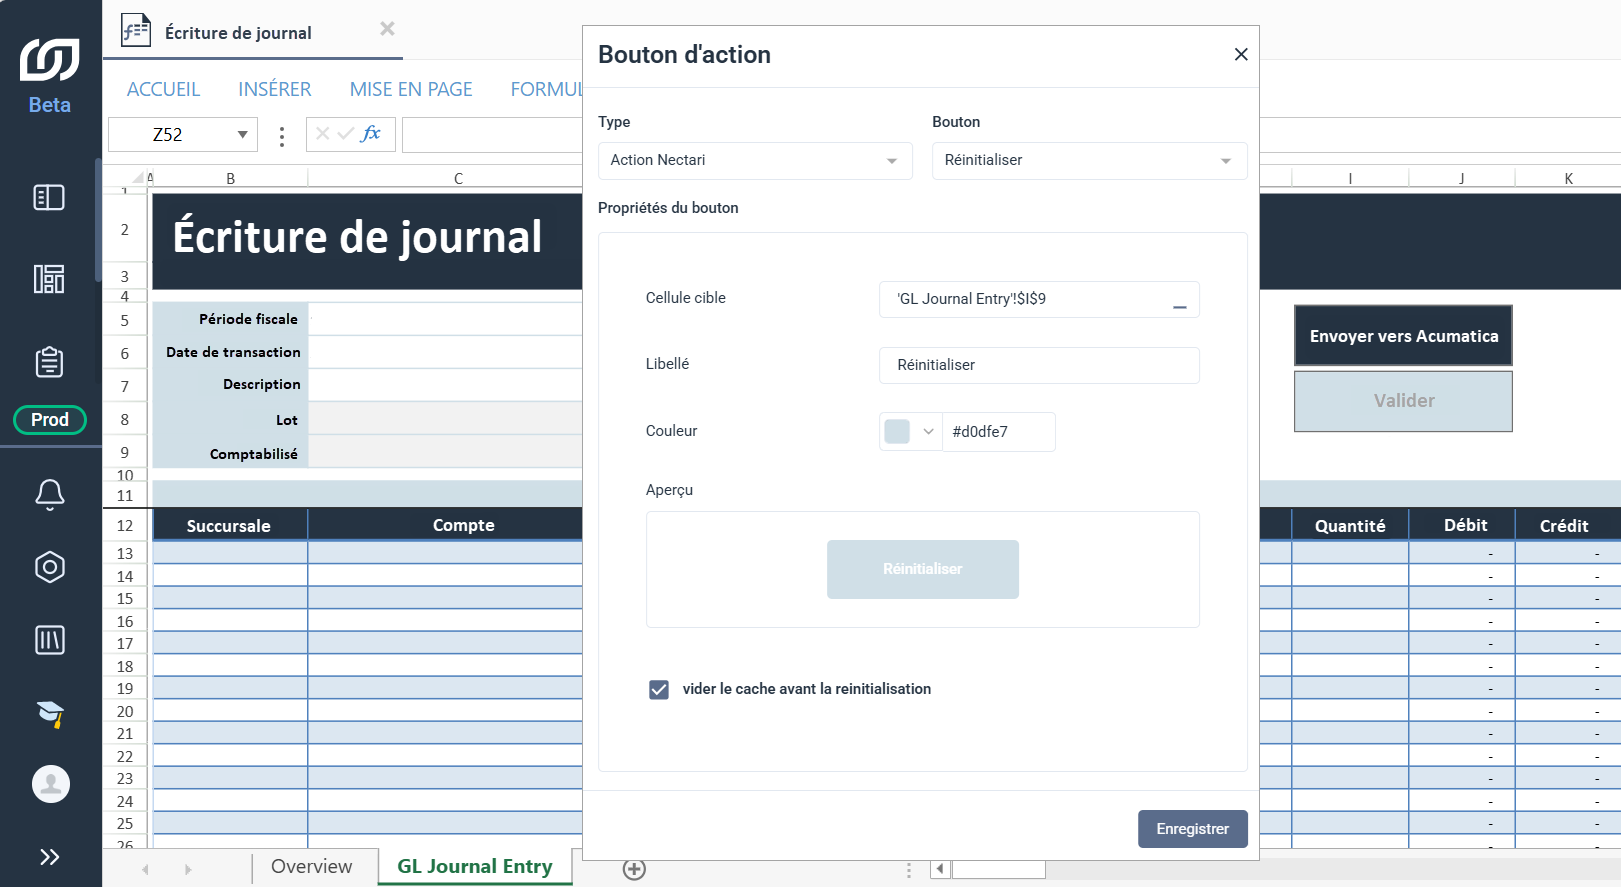The width and height of the screenshot is (1621, 887).
Task: Open the insert function fx icon
Action: [x=371, y=133]
